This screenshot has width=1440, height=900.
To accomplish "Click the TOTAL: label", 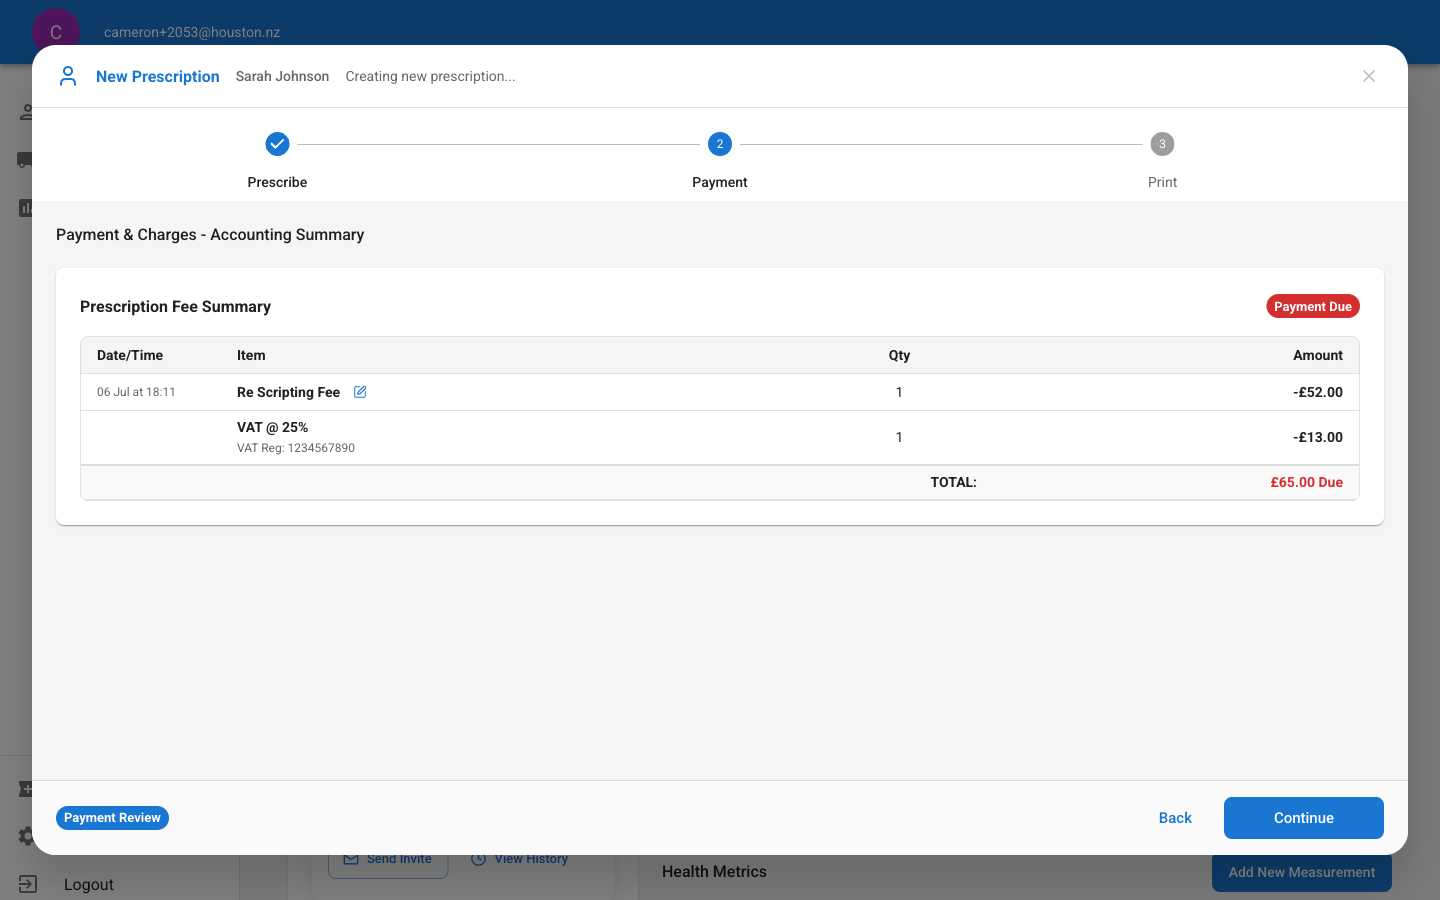I will point(953,482).
